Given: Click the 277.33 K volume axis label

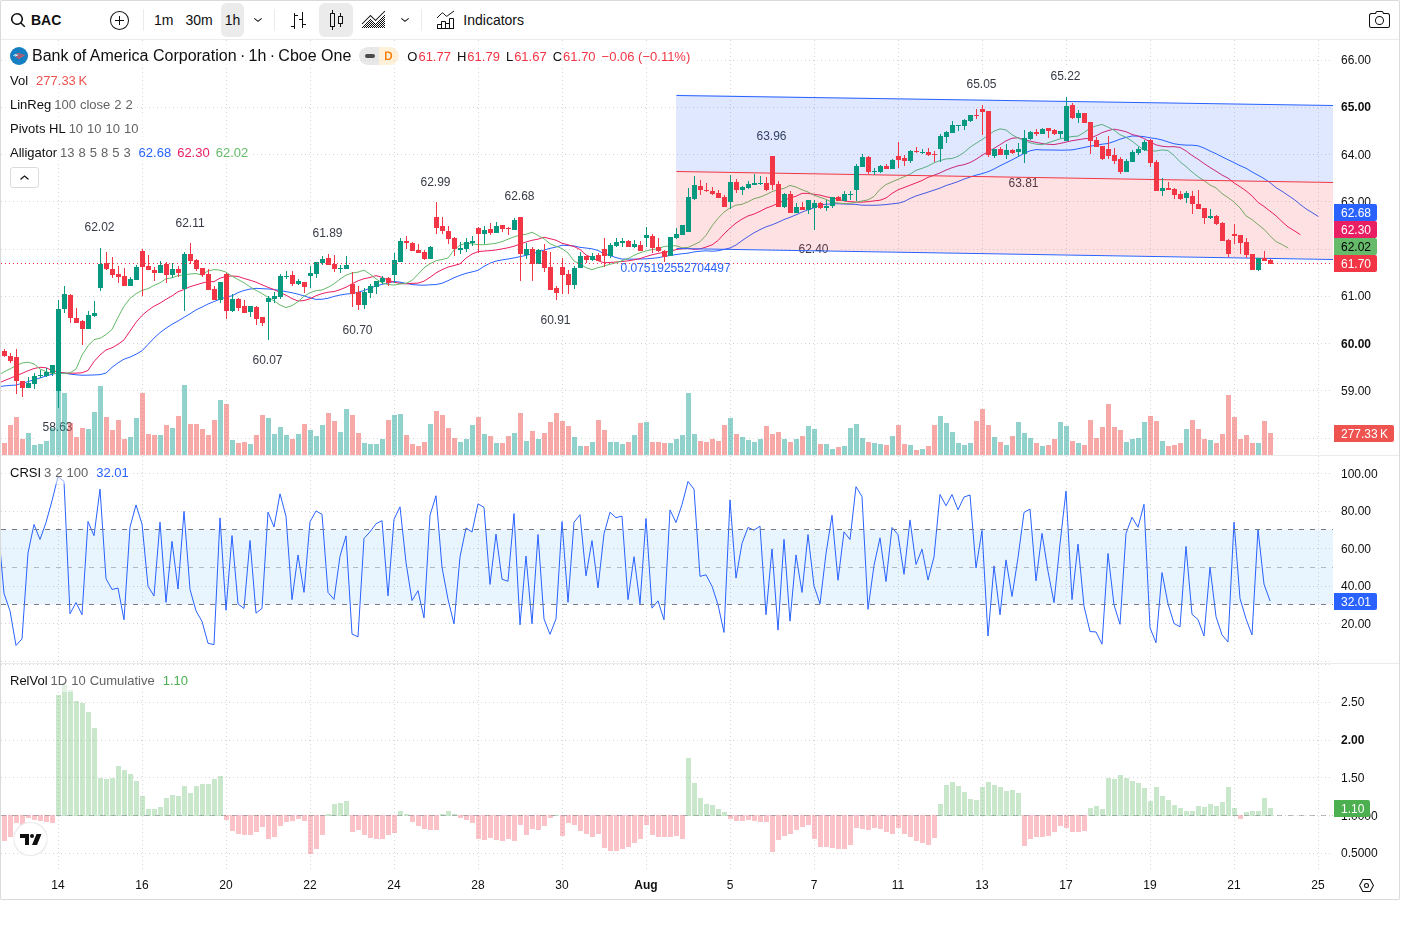Looking at the screenshot, I should (x=1364, y=434).
